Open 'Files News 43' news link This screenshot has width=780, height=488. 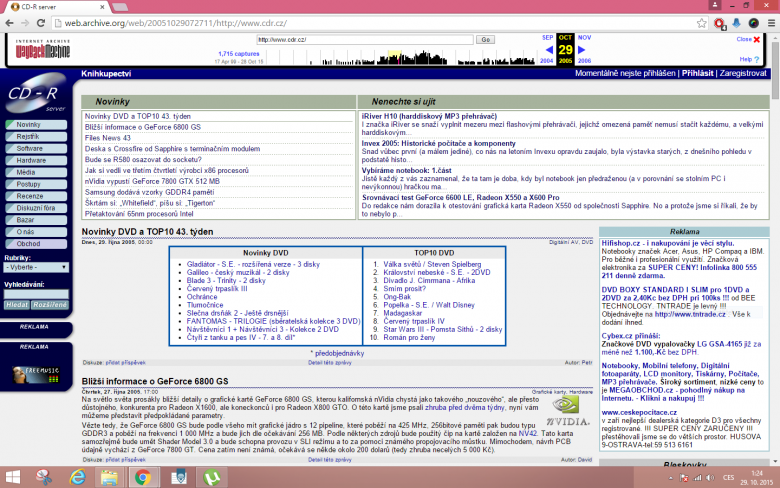click(x=107, y=138)
